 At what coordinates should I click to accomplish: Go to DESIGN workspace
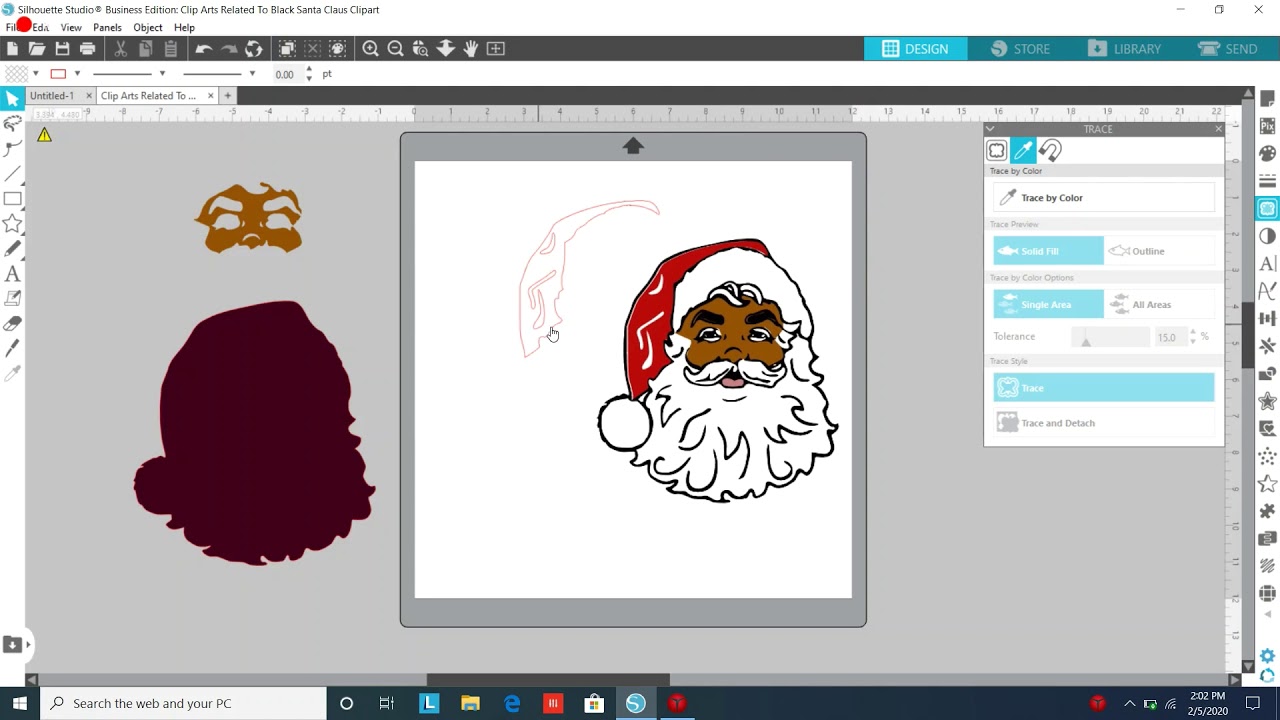(x=915, y=48)
